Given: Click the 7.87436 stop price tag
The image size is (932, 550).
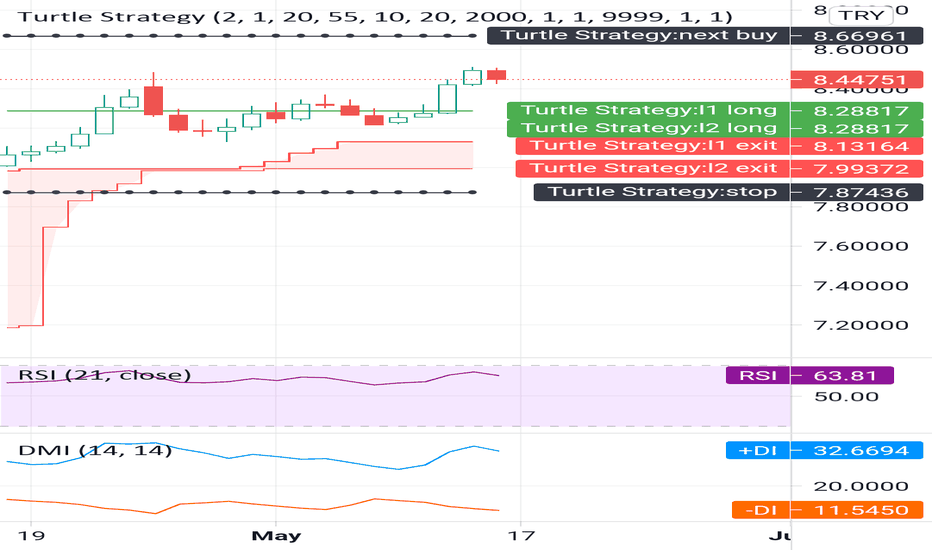Looking at the screenshot, I should tap(859, 192).
